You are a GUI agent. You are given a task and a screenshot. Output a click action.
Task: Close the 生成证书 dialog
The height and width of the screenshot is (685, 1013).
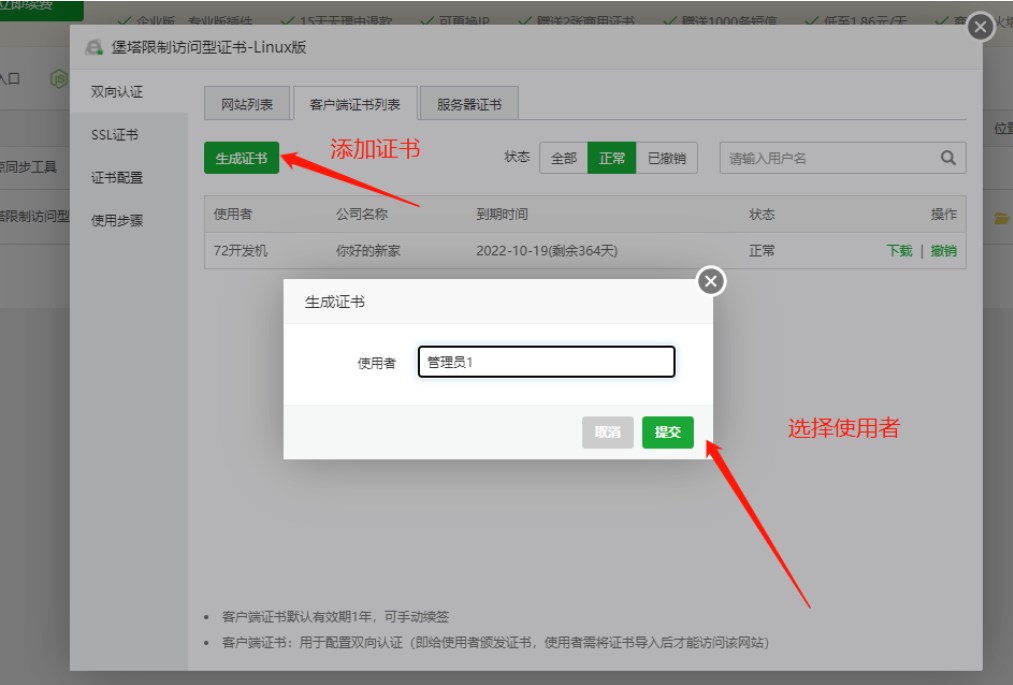click(710, 282)
